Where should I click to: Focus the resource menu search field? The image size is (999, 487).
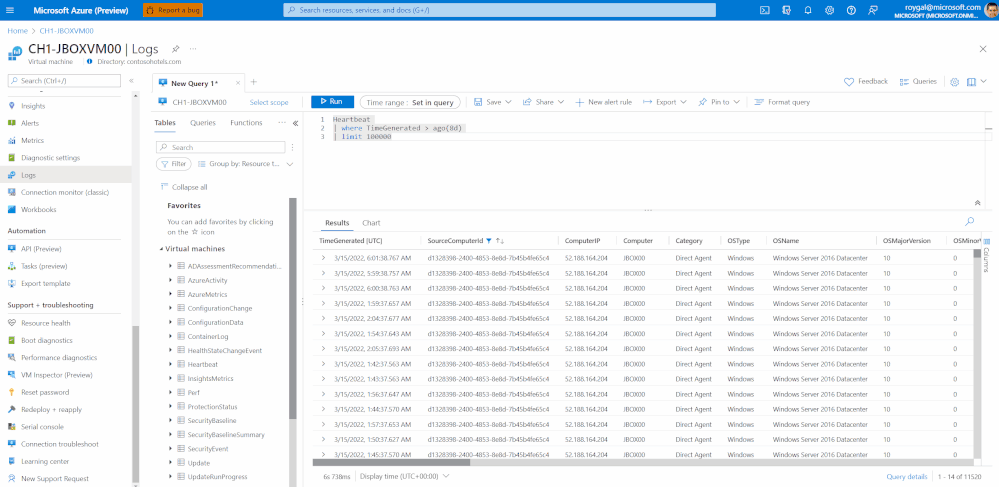64,81
